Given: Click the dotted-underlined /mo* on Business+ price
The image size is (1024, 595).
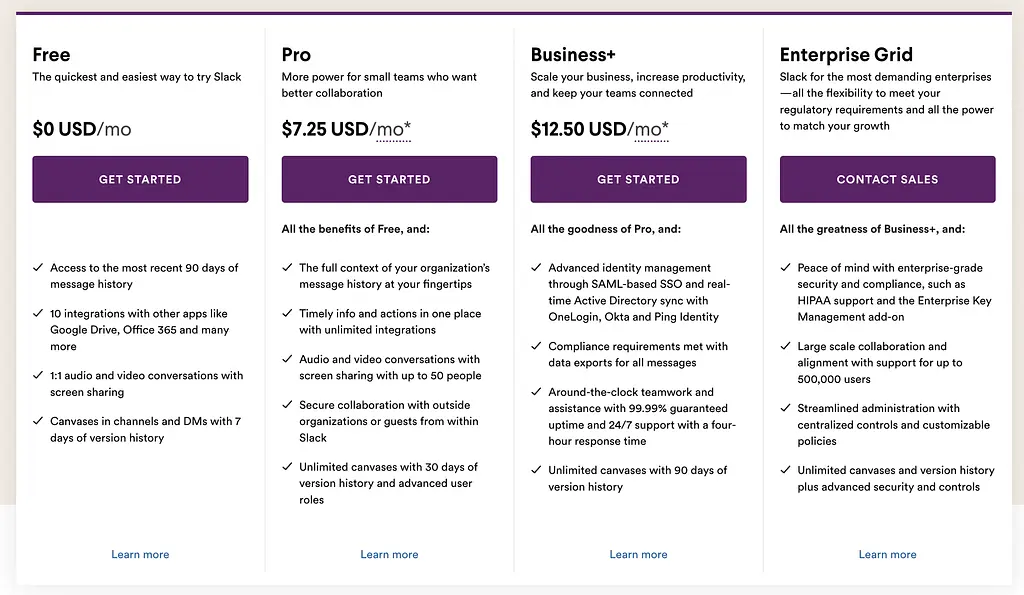Looking at the screenshot, I should coord(650,129).
